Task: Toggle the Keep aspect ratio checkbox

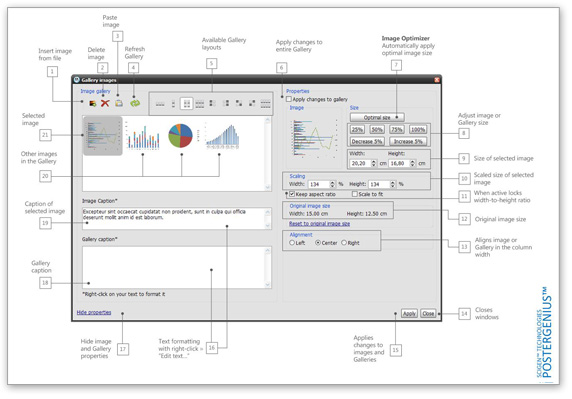Action: [292, 194]
